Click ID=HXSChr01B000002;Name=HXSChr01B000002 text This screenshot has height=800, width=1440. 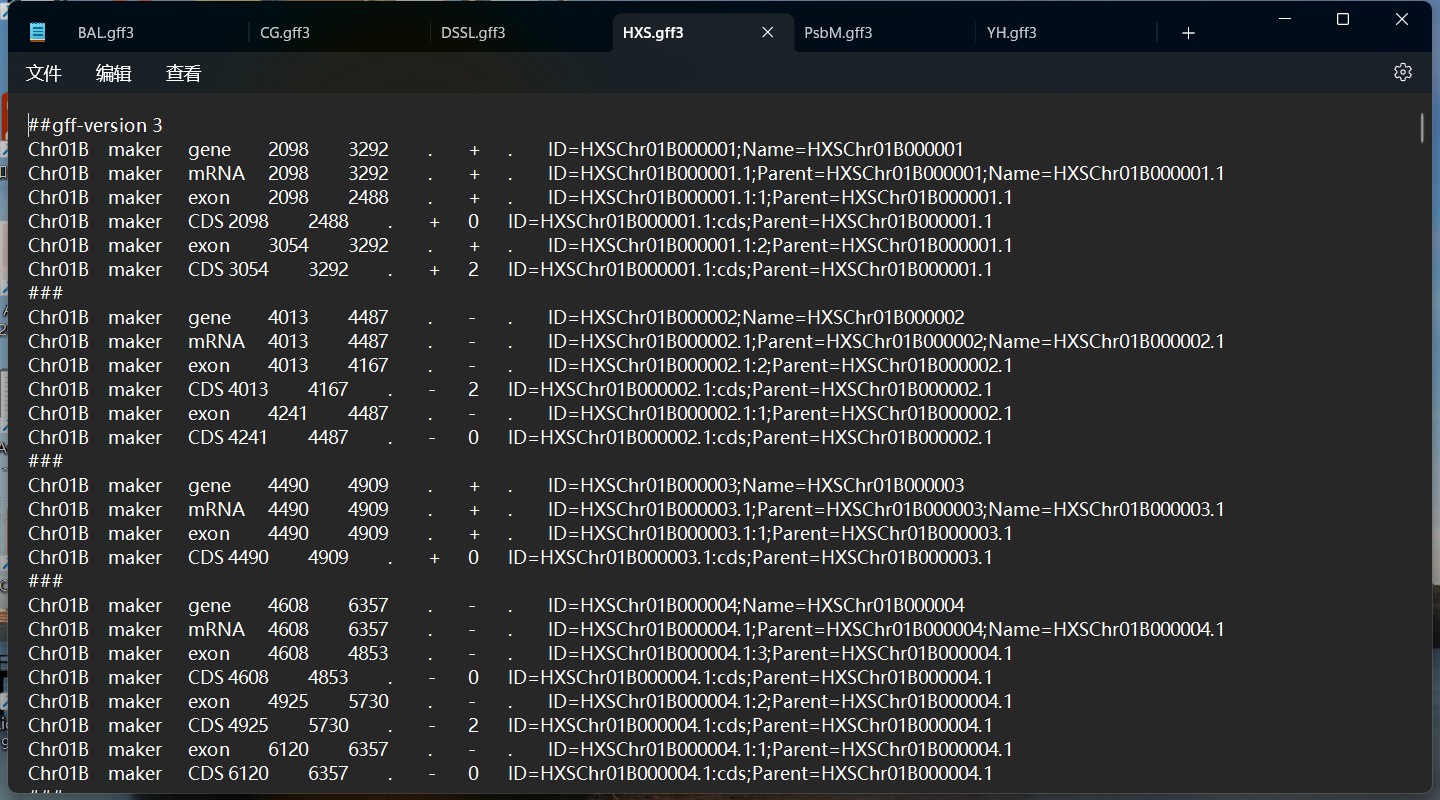click(x=756, y=317)
